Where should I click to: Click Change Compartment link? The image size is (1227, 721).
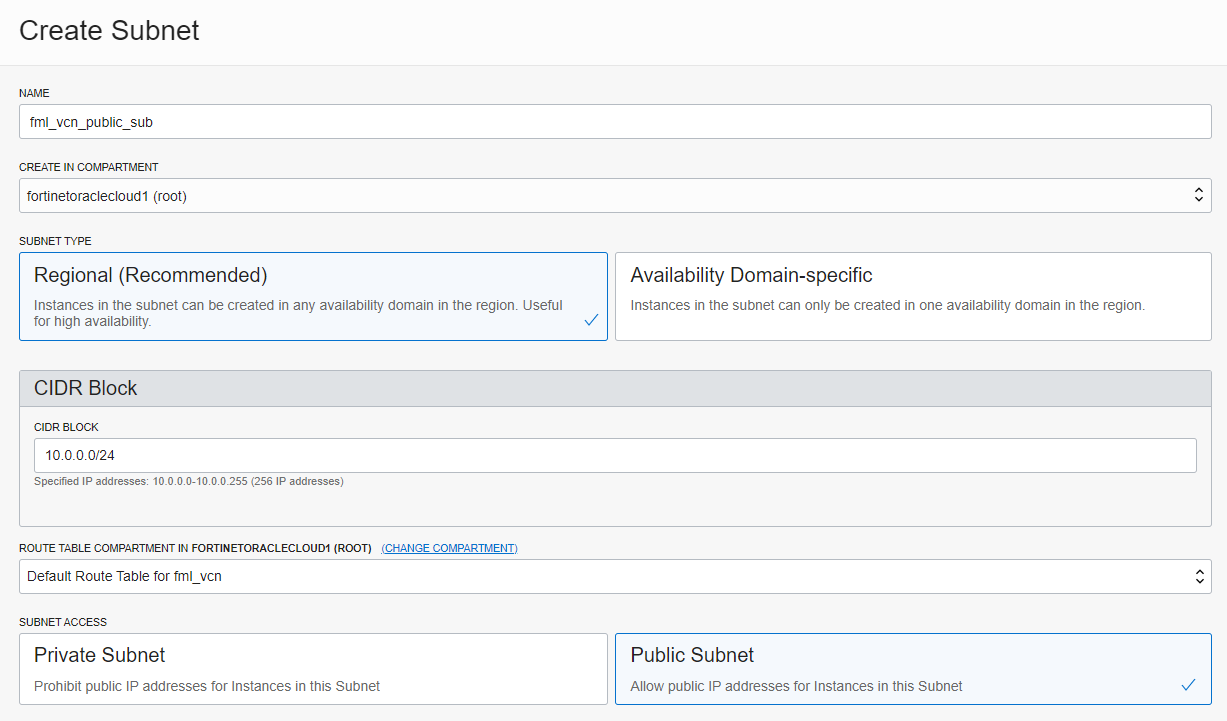[x=449, y=548]
